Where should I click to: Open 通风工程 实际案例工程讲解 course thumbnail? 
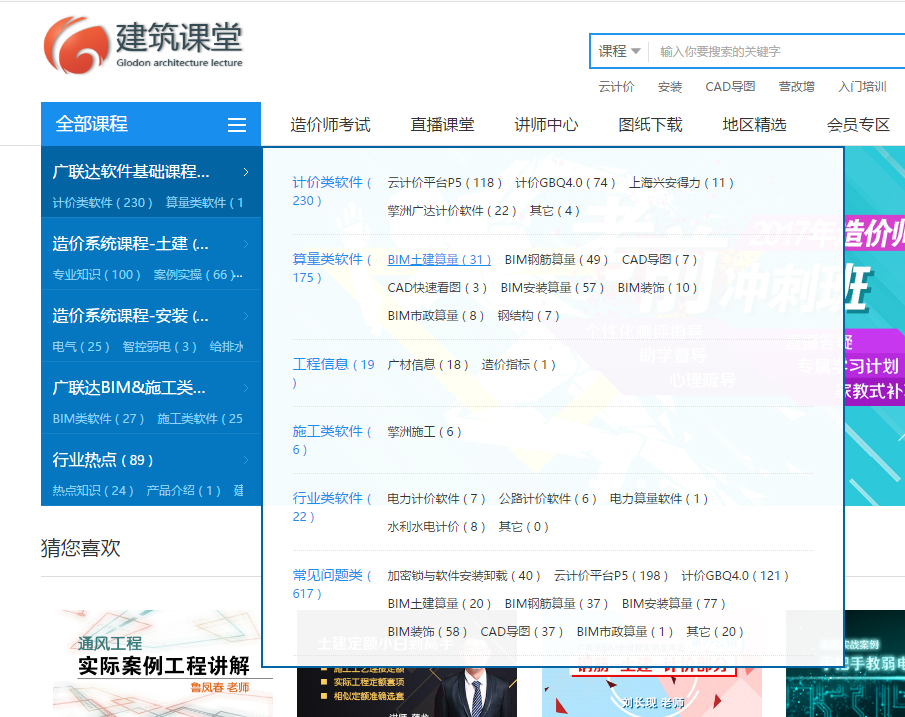coord(163,663)
